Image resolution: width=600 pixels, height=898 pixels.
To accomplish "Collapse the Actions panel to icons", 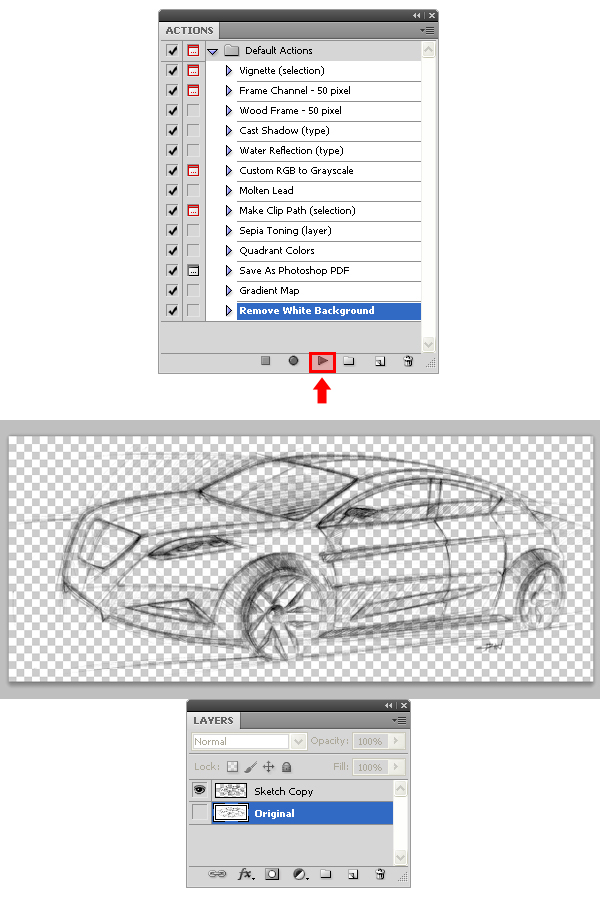I will pos(416,15).
